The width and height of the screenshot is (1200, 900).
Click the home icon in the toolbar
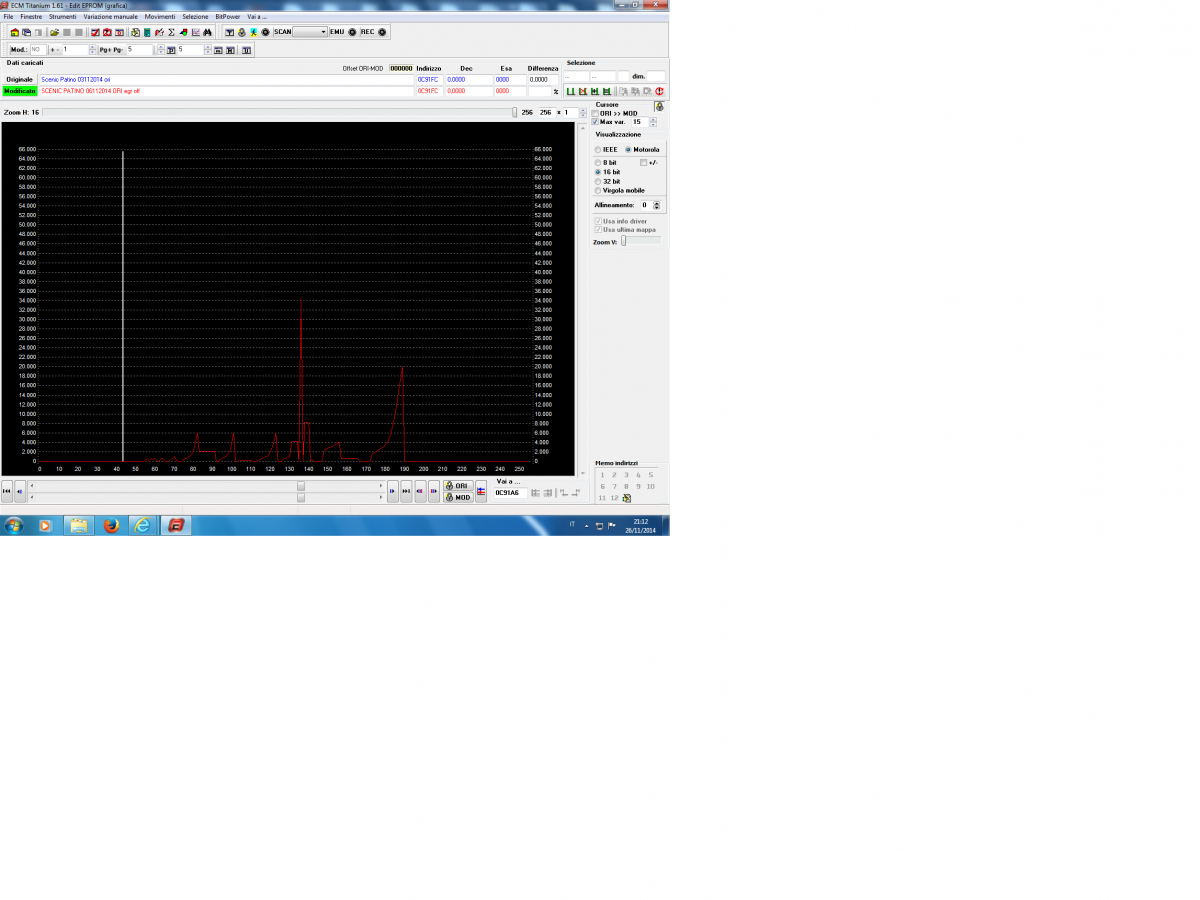click(x=14, y=32)
